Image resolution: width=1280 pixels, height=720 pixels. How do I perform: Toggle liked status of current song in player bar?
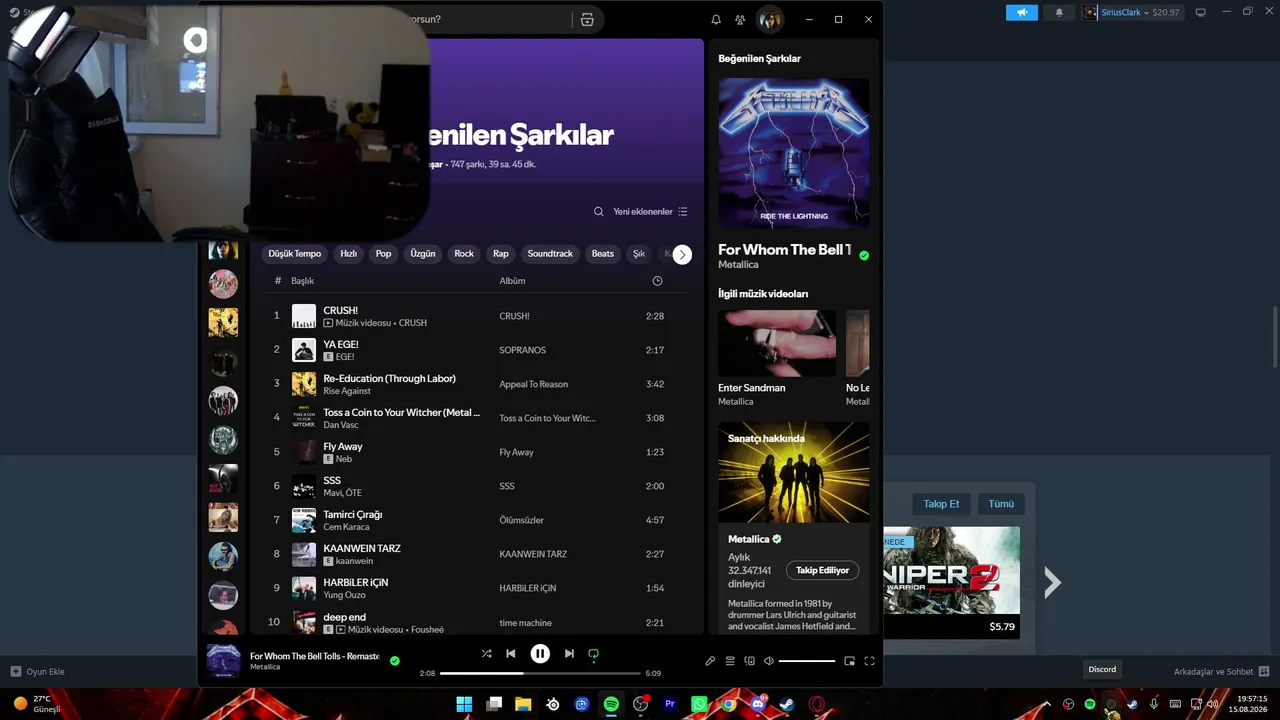395,661
